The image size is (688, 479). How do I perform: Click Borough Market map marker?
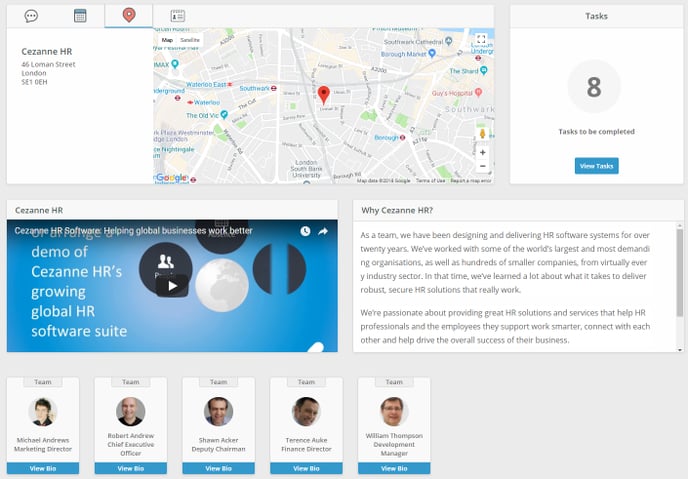click(x=432, y=54)
